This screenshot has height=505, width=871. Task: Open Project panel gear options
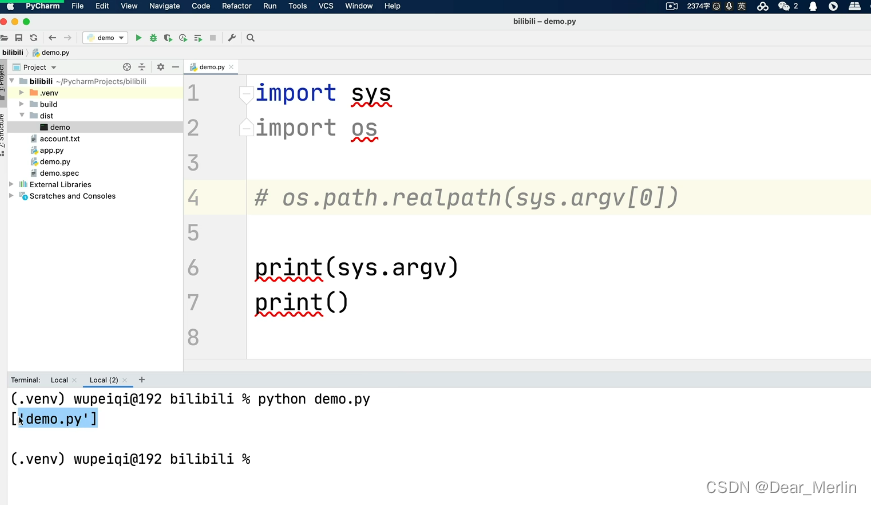(x=161, y=67)
